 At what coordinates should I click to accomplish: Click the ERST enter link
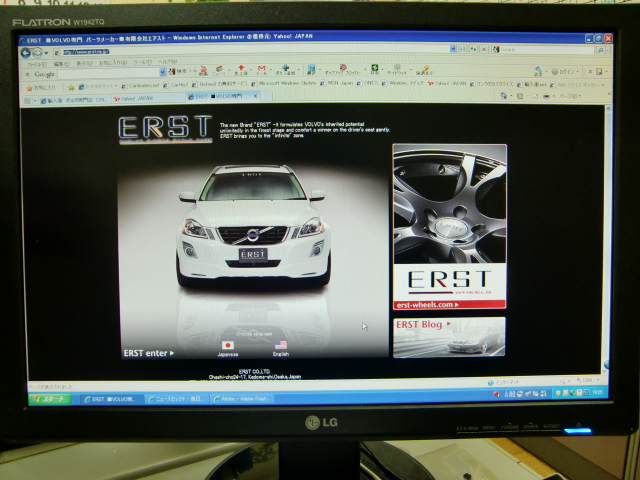(149, 353)
